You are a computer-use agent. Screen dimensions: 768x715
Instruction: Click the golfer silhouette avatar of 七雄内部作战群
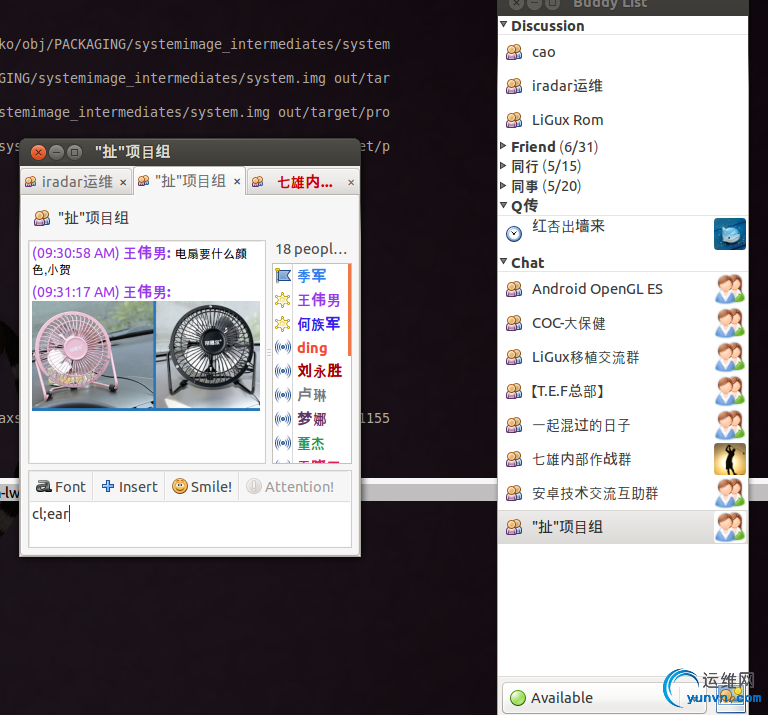[730, 459]
